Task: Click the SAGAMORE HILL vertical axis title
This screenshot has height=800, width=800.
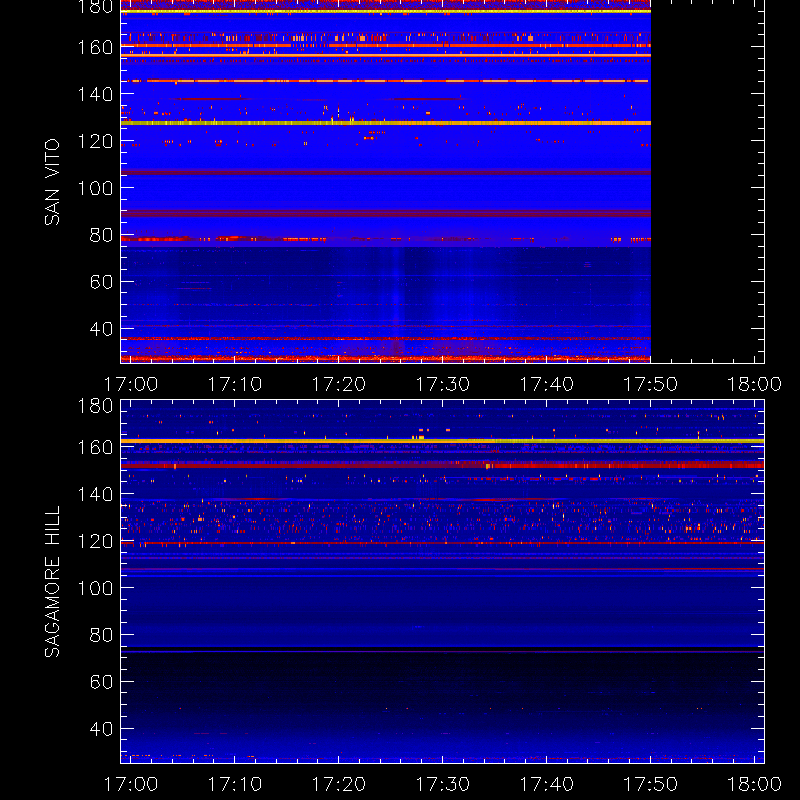Action: pos(52,582)
